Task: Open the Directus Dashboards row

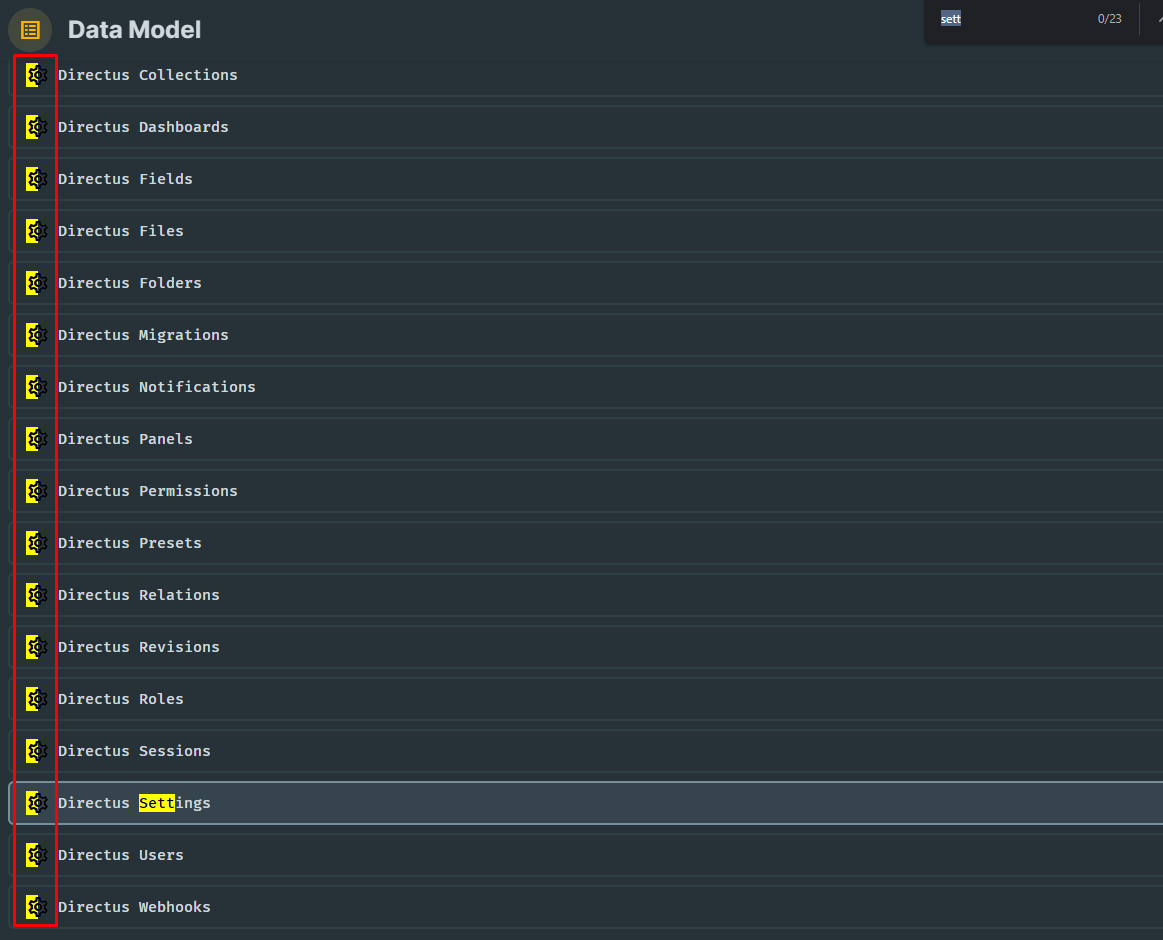Action: click(586, 127)
